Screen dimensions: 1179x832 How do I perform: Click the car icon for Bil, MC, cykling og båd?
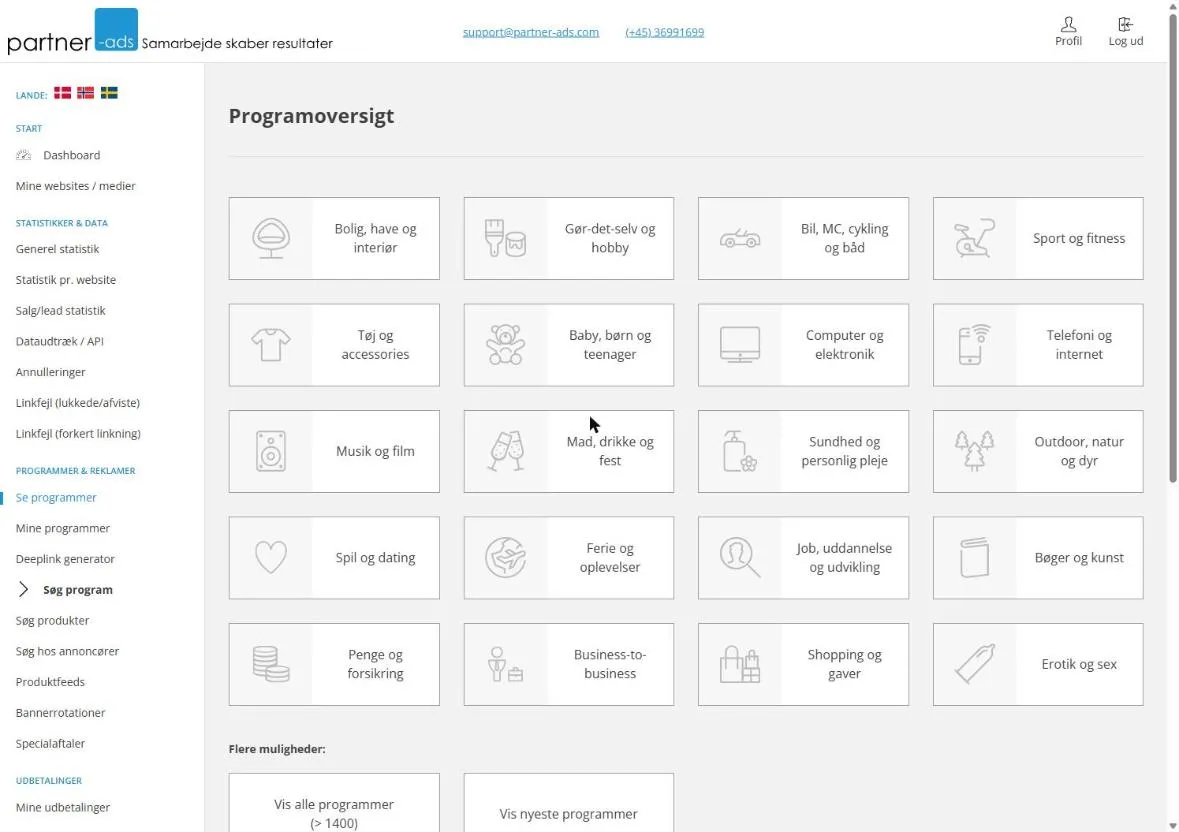740,238
